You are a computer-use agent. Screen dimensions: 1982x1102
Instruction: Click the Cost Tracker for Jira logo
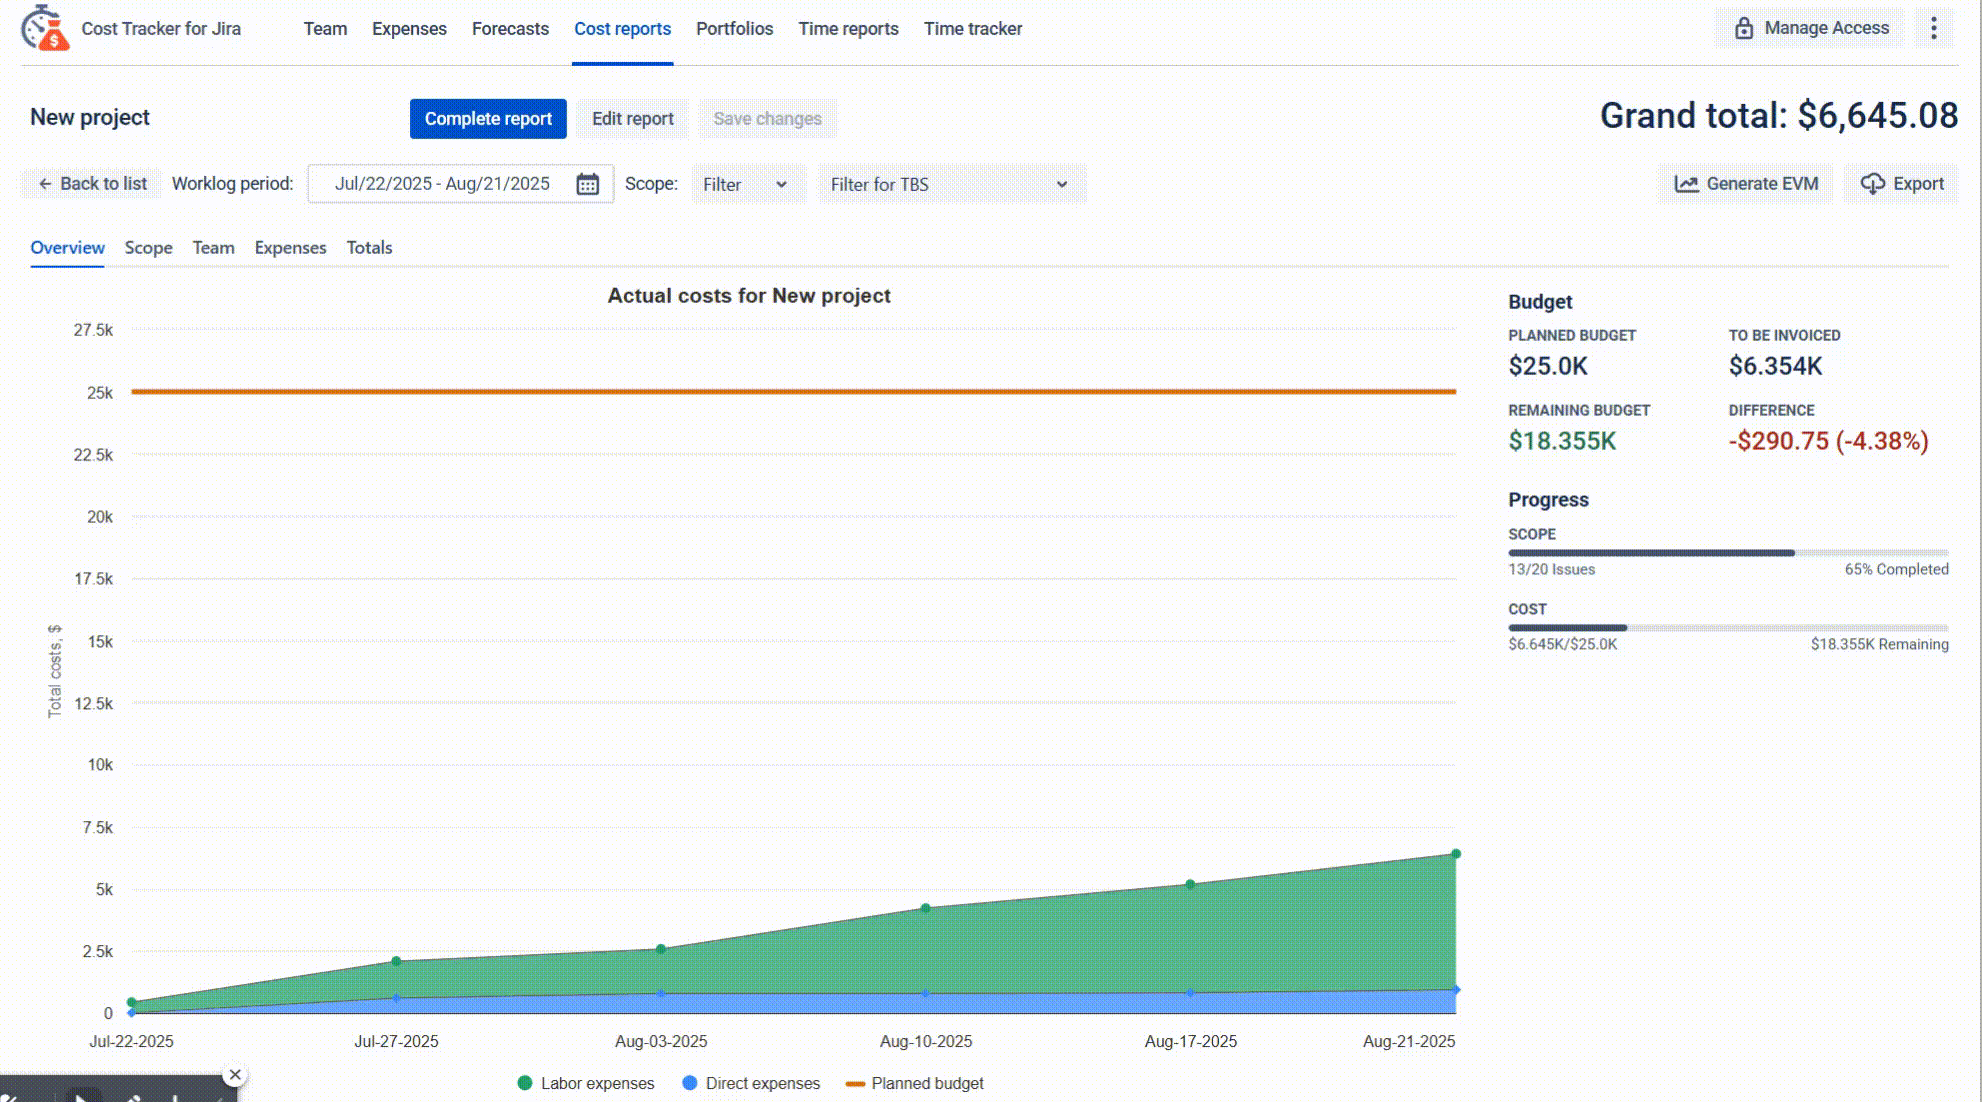point(45,28)
